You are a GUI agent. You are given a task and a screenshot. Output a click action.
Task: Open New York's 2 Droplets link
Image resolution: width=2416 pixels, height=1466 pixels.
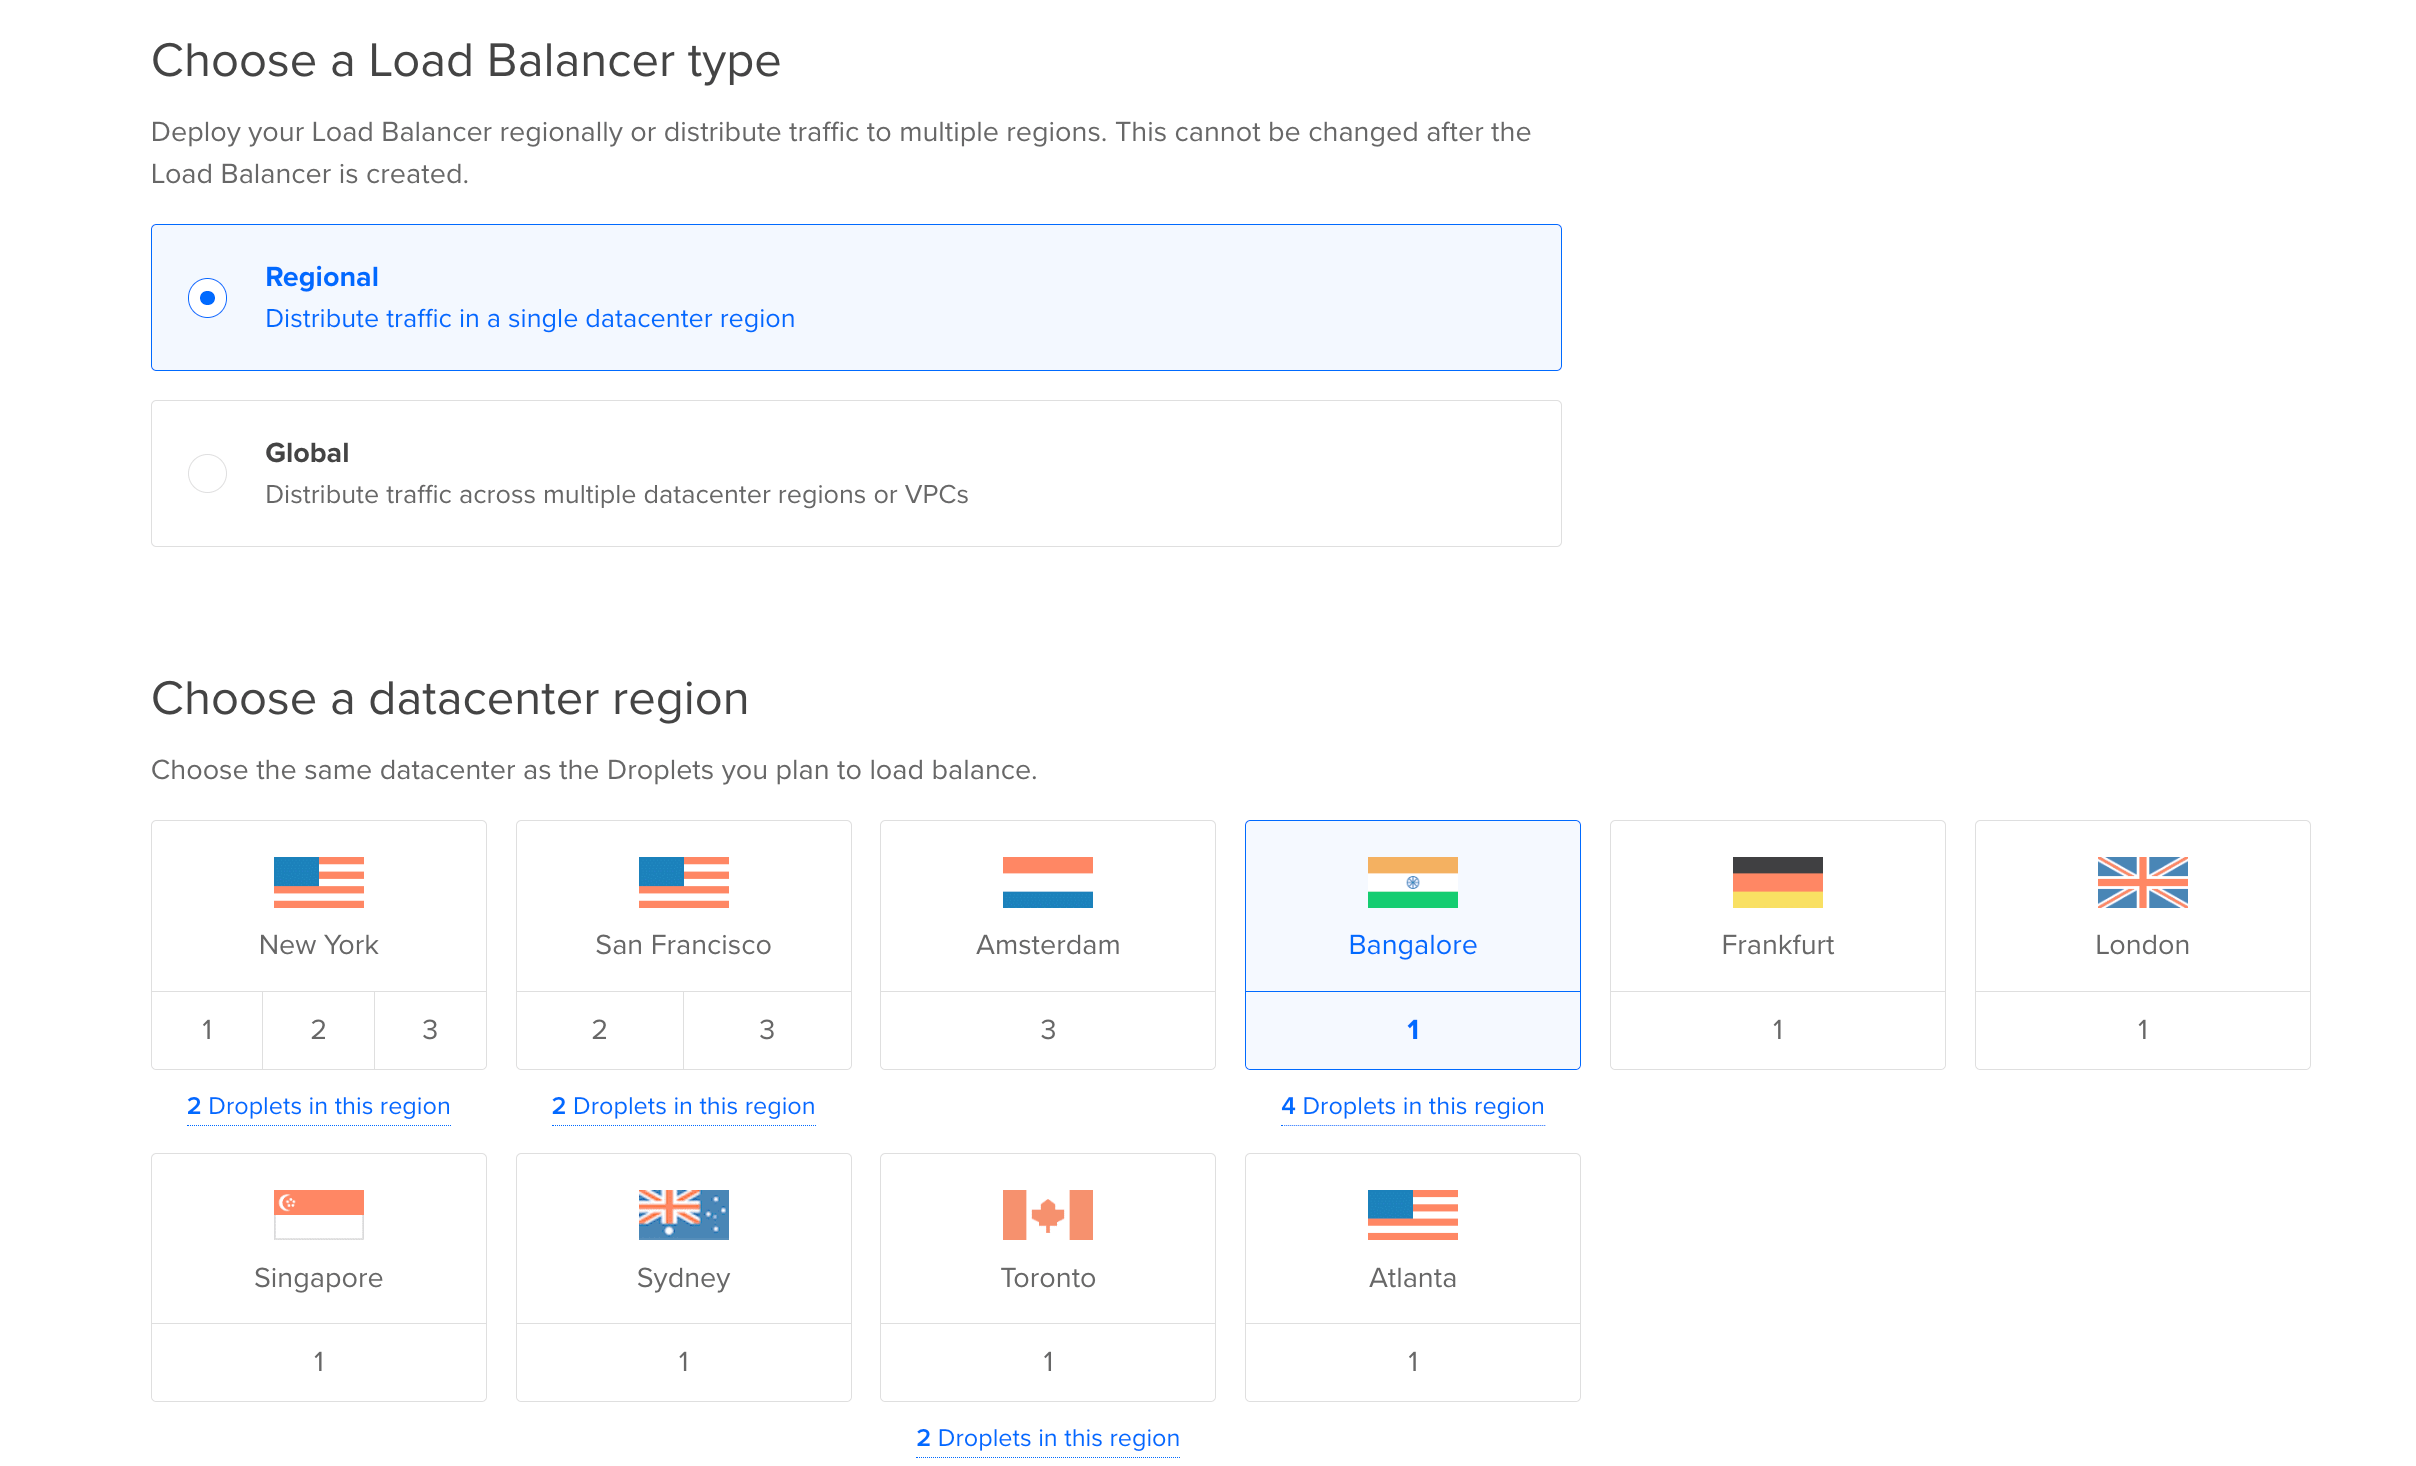pyautogui.click(x=318, y=1106)
